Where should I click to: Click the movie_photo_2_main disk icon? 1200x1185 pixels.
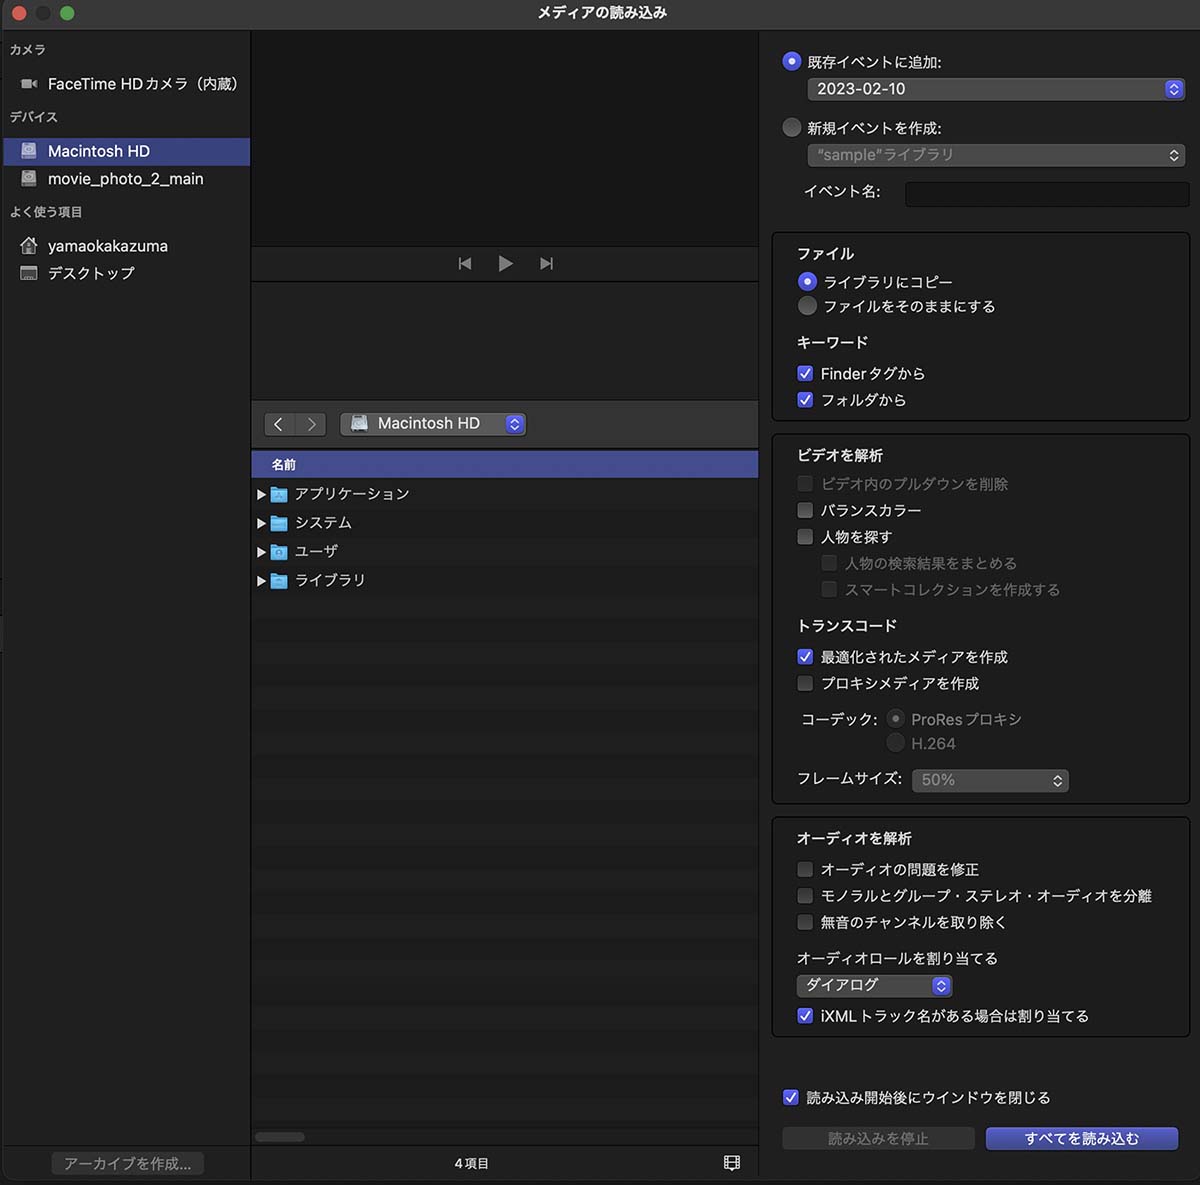(x=29, y=179)
